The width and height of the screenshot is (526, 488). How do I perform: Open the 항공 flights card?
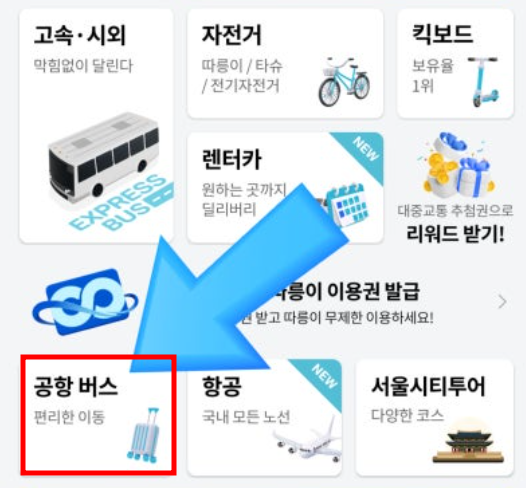tap(264, 417)
